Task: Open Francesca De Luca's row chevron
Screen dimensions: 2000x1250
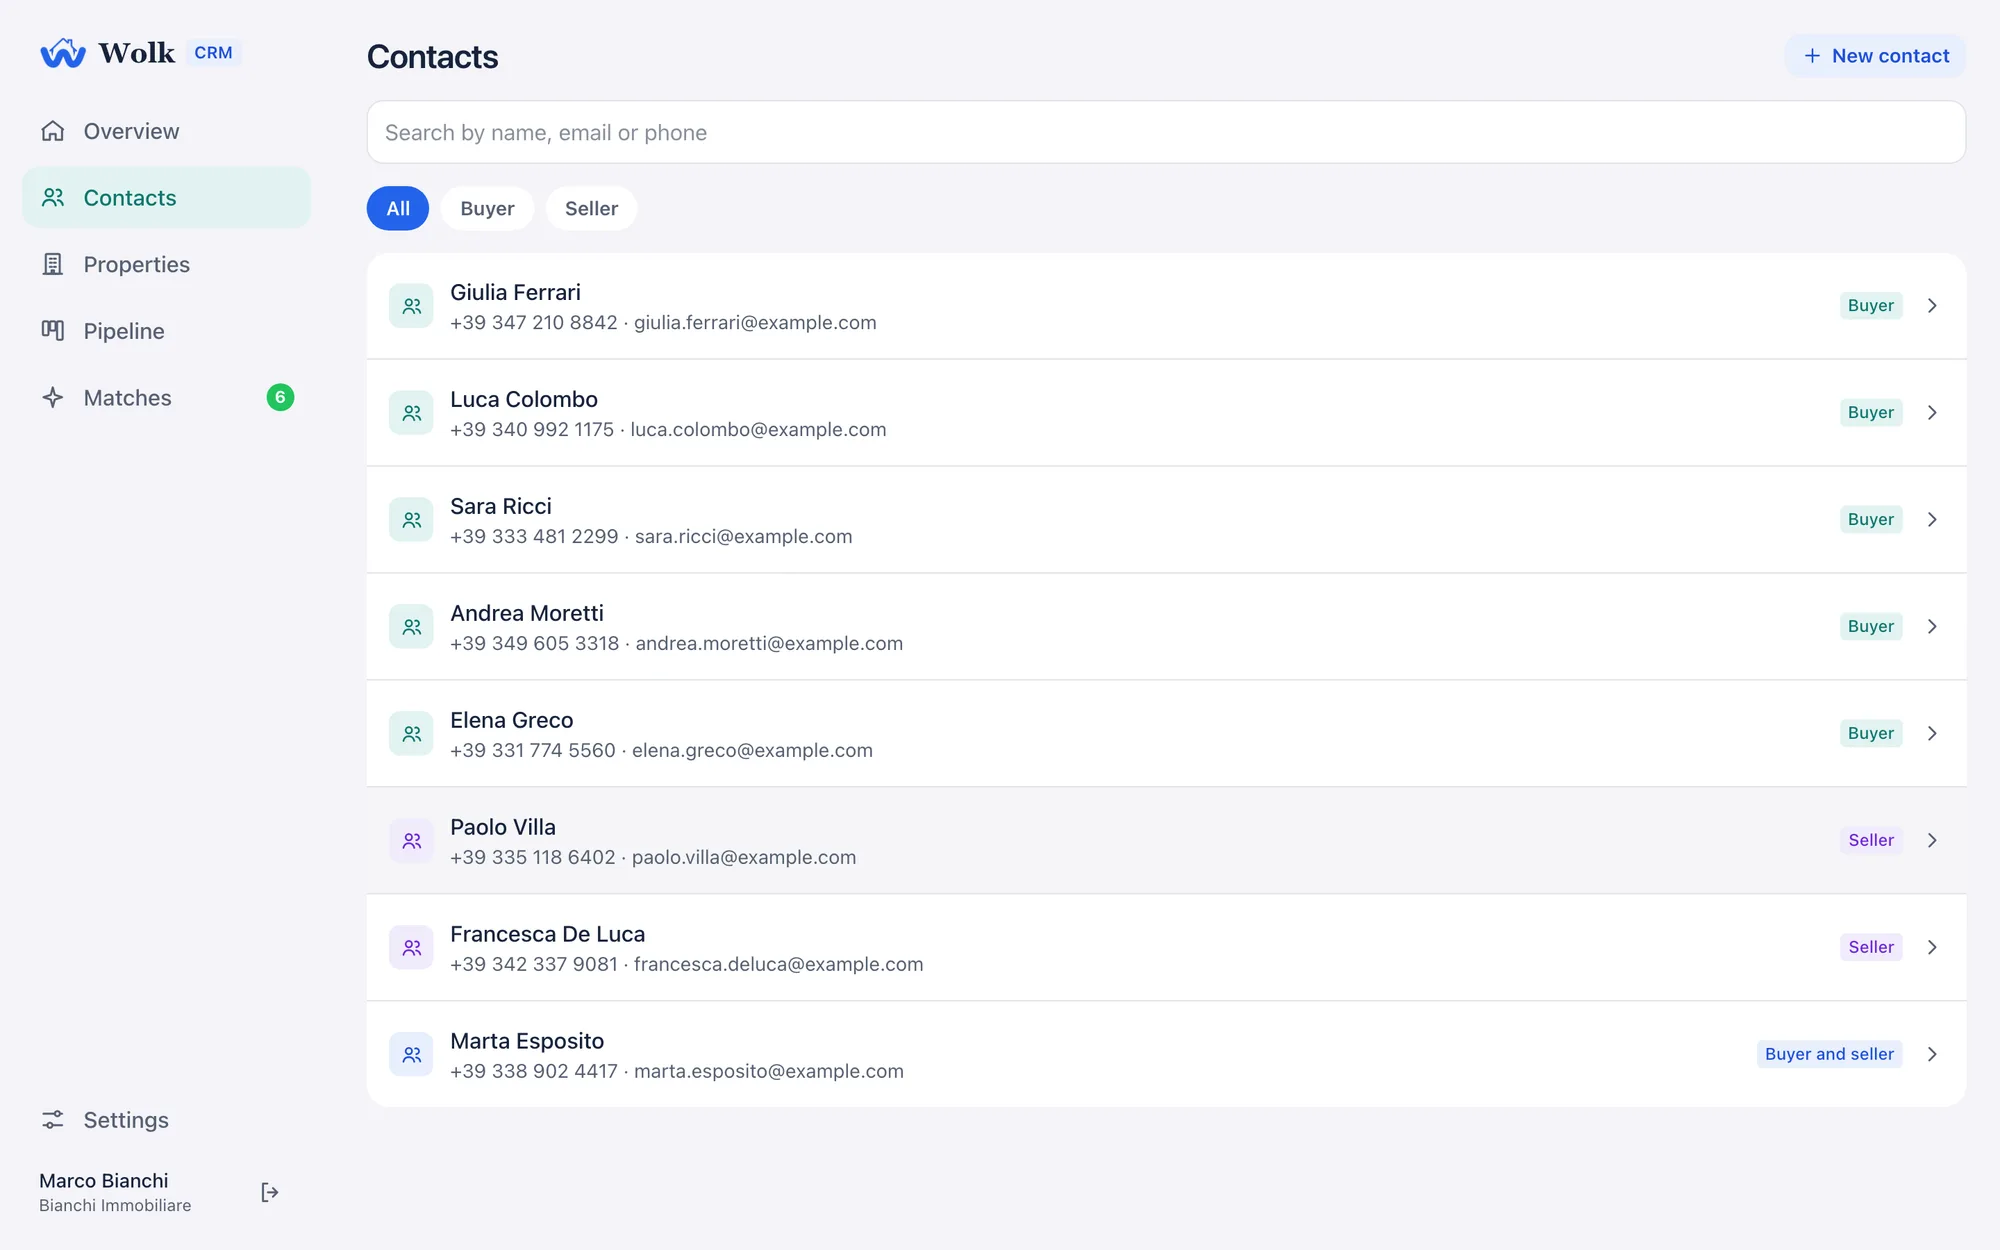Action: [1932, 948]
